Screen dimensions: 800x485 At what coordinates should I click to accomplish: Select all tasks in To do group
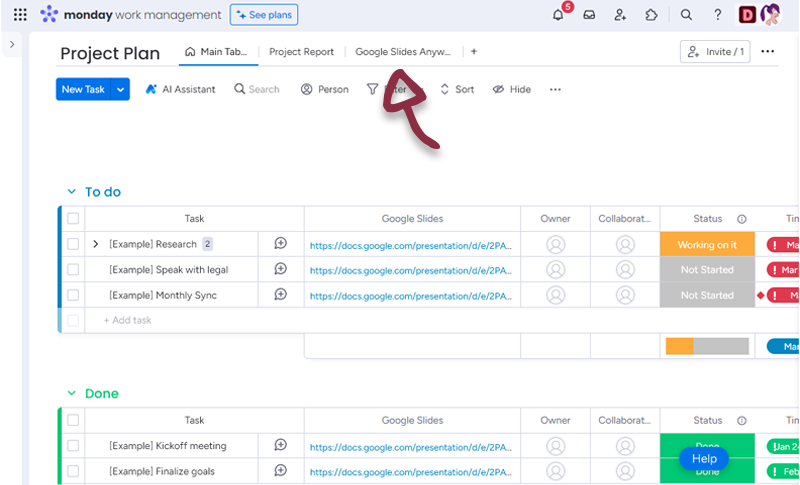click(x=73, y=219)
